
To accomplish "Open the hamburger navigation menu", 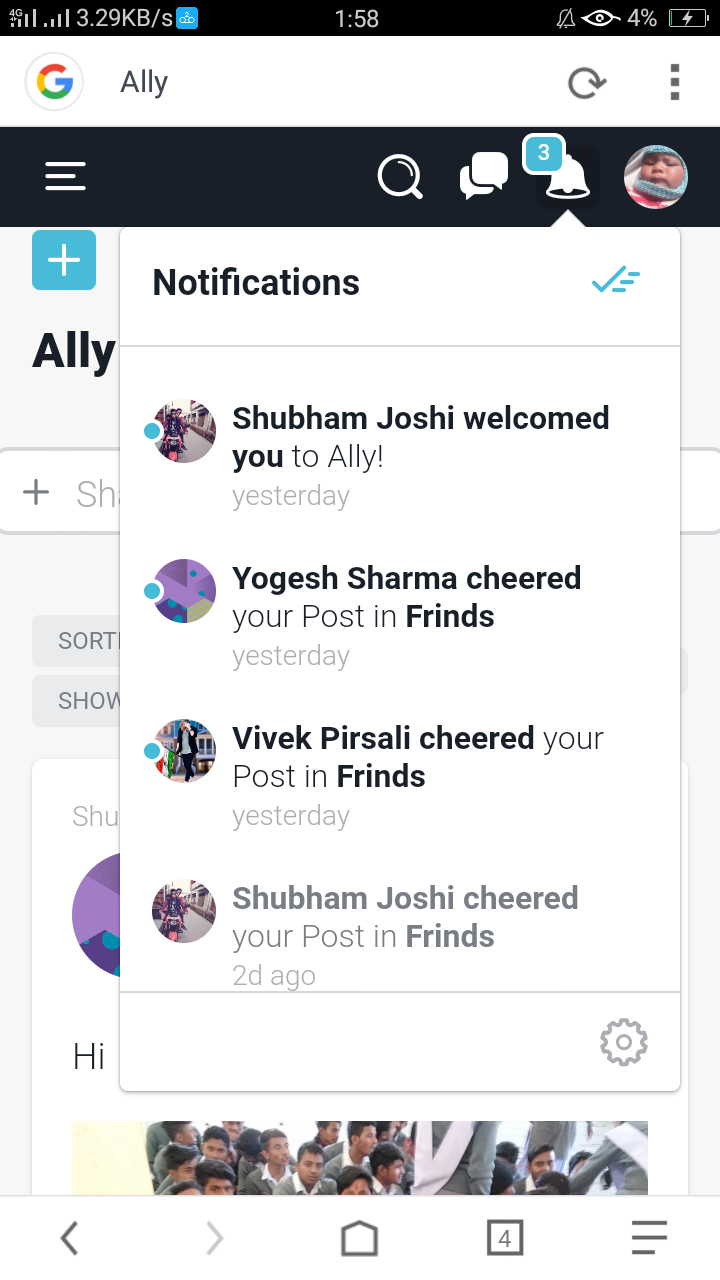I will click(65, 177).
